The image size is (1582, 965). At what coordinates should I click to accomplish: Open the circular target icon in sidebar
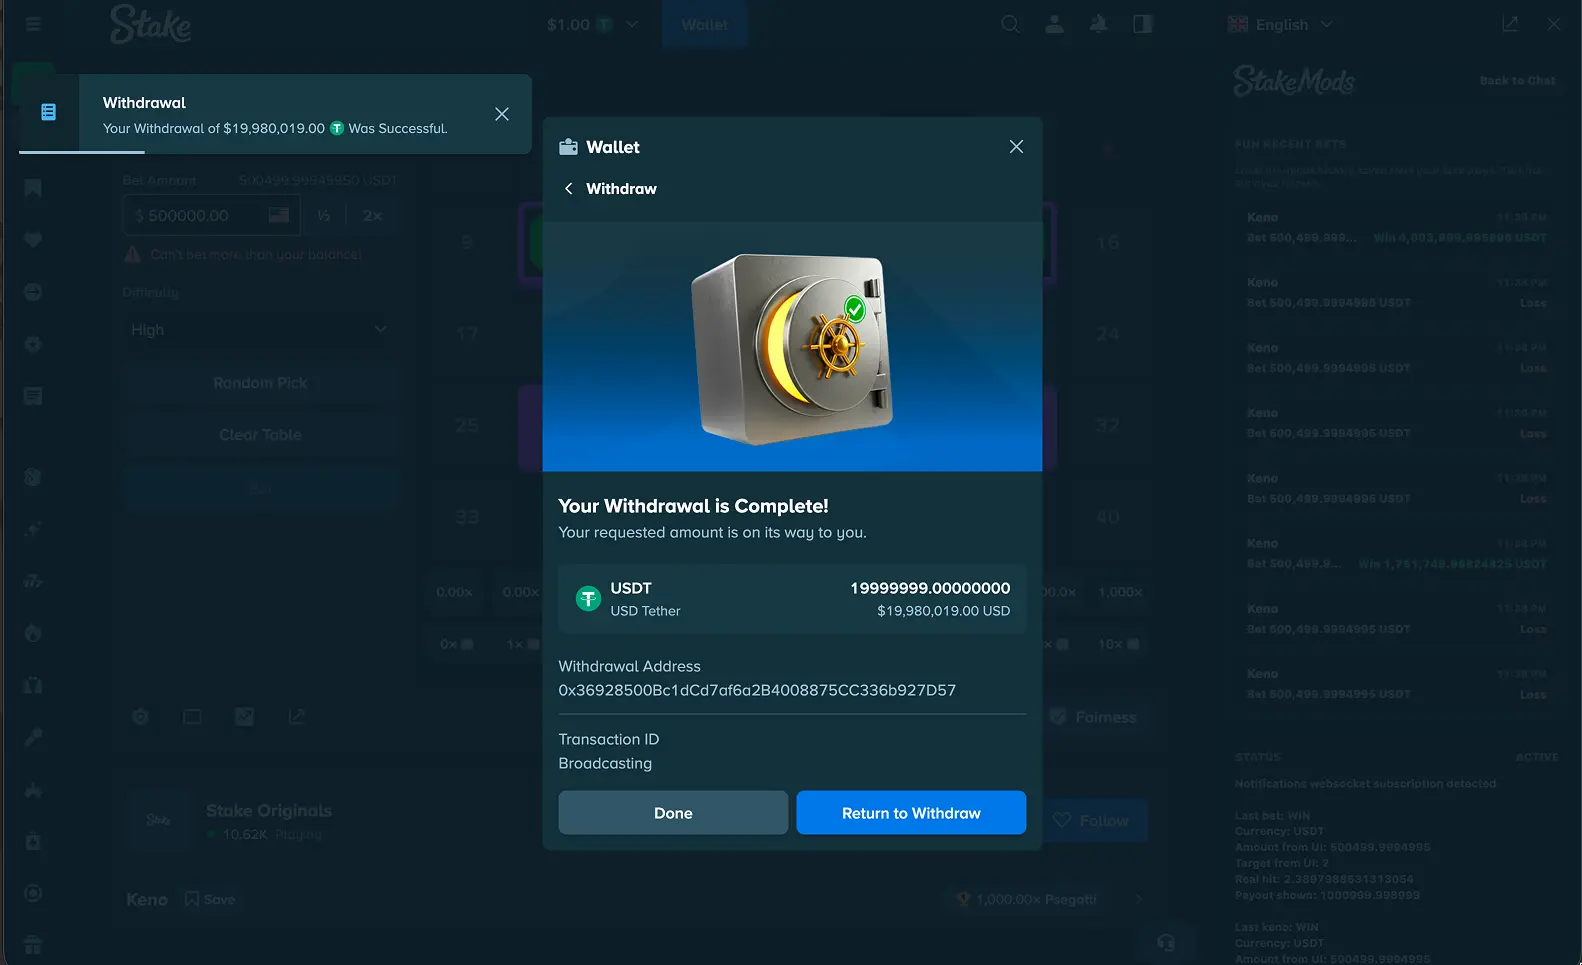33,893
